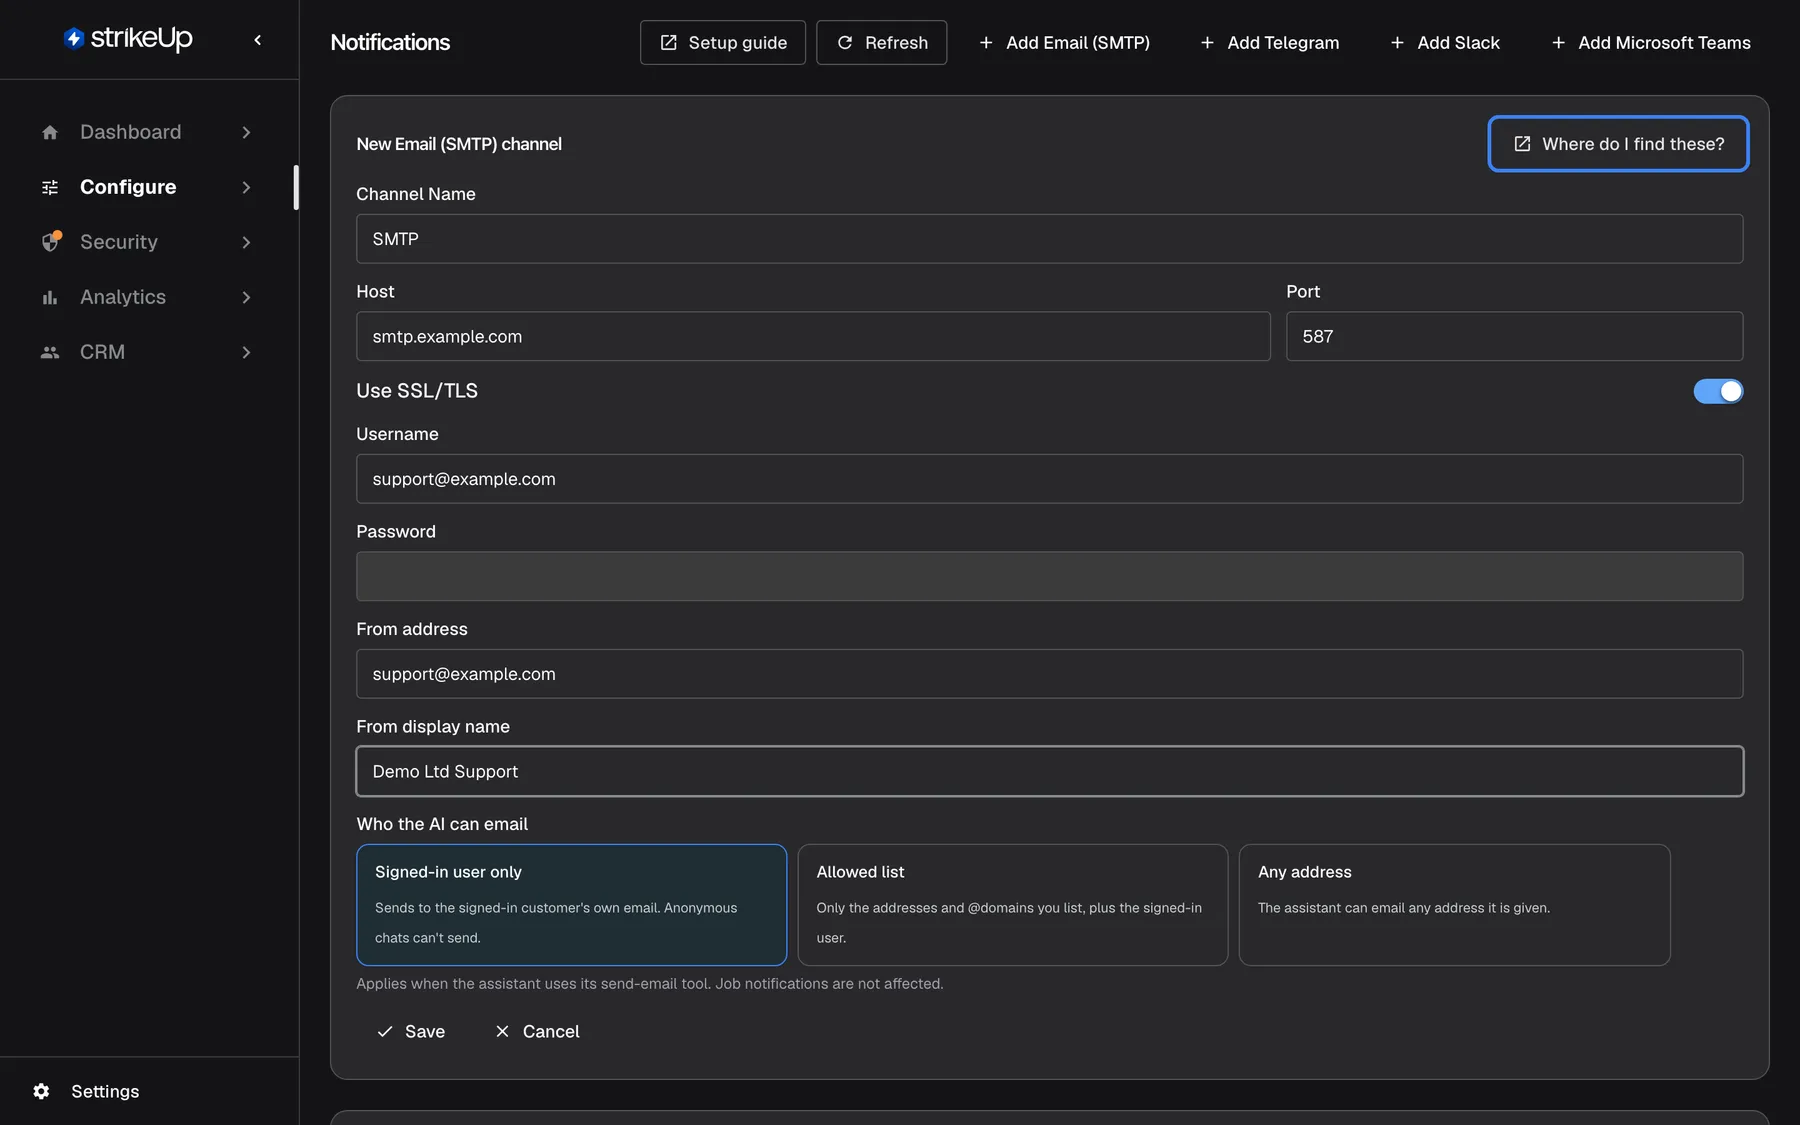Image resolution: width=1800 pixels, height=1125 pixels.
Task: Click the plus icon for Add Microsoft Teams
Action: click(x=1558, y=43)
